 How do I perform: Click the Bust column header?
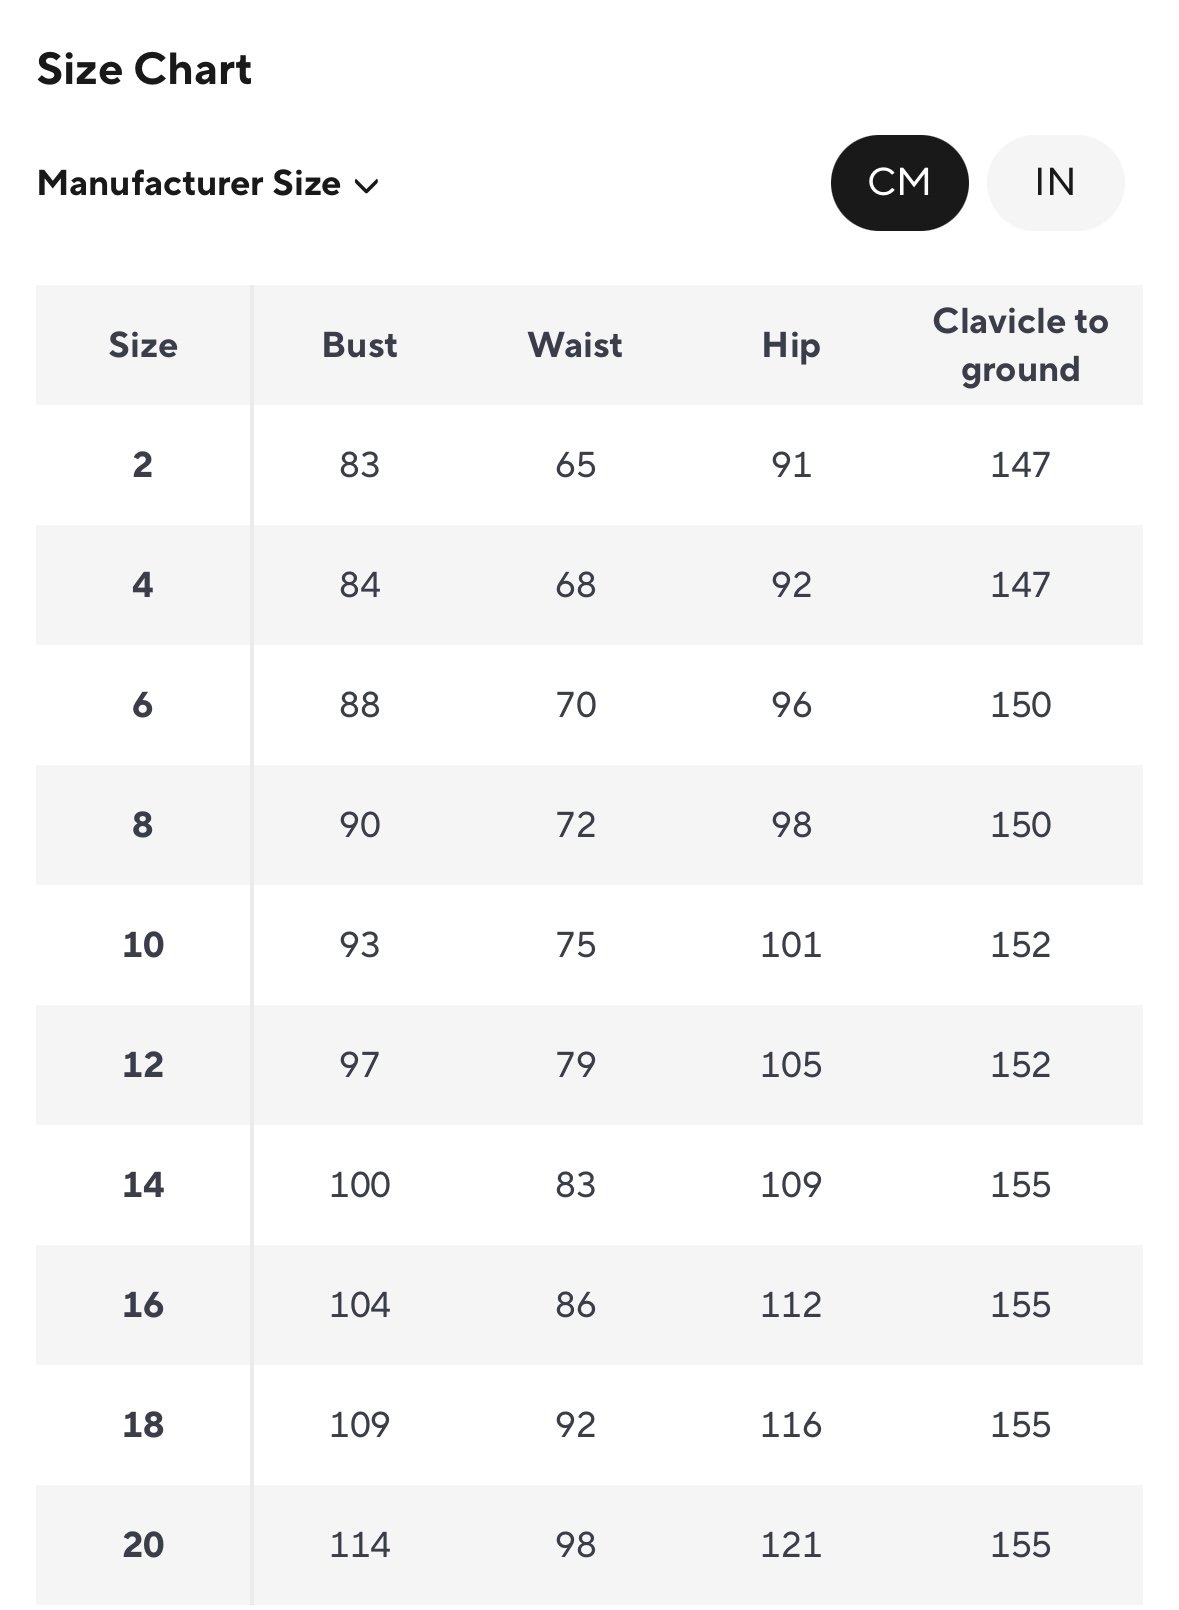pyautogui.click(x=359, y=346)
